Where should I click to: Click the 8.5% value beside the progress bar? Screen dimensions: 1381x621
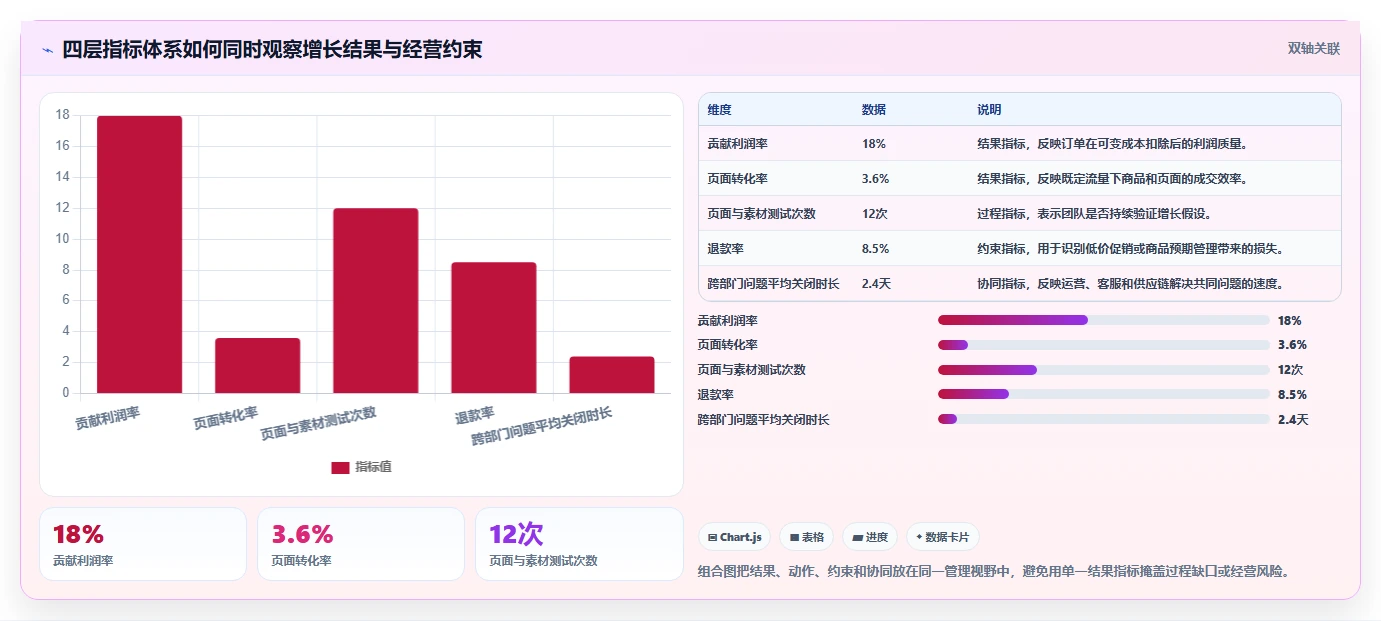pyautogui.click(x=1292, y=395)
